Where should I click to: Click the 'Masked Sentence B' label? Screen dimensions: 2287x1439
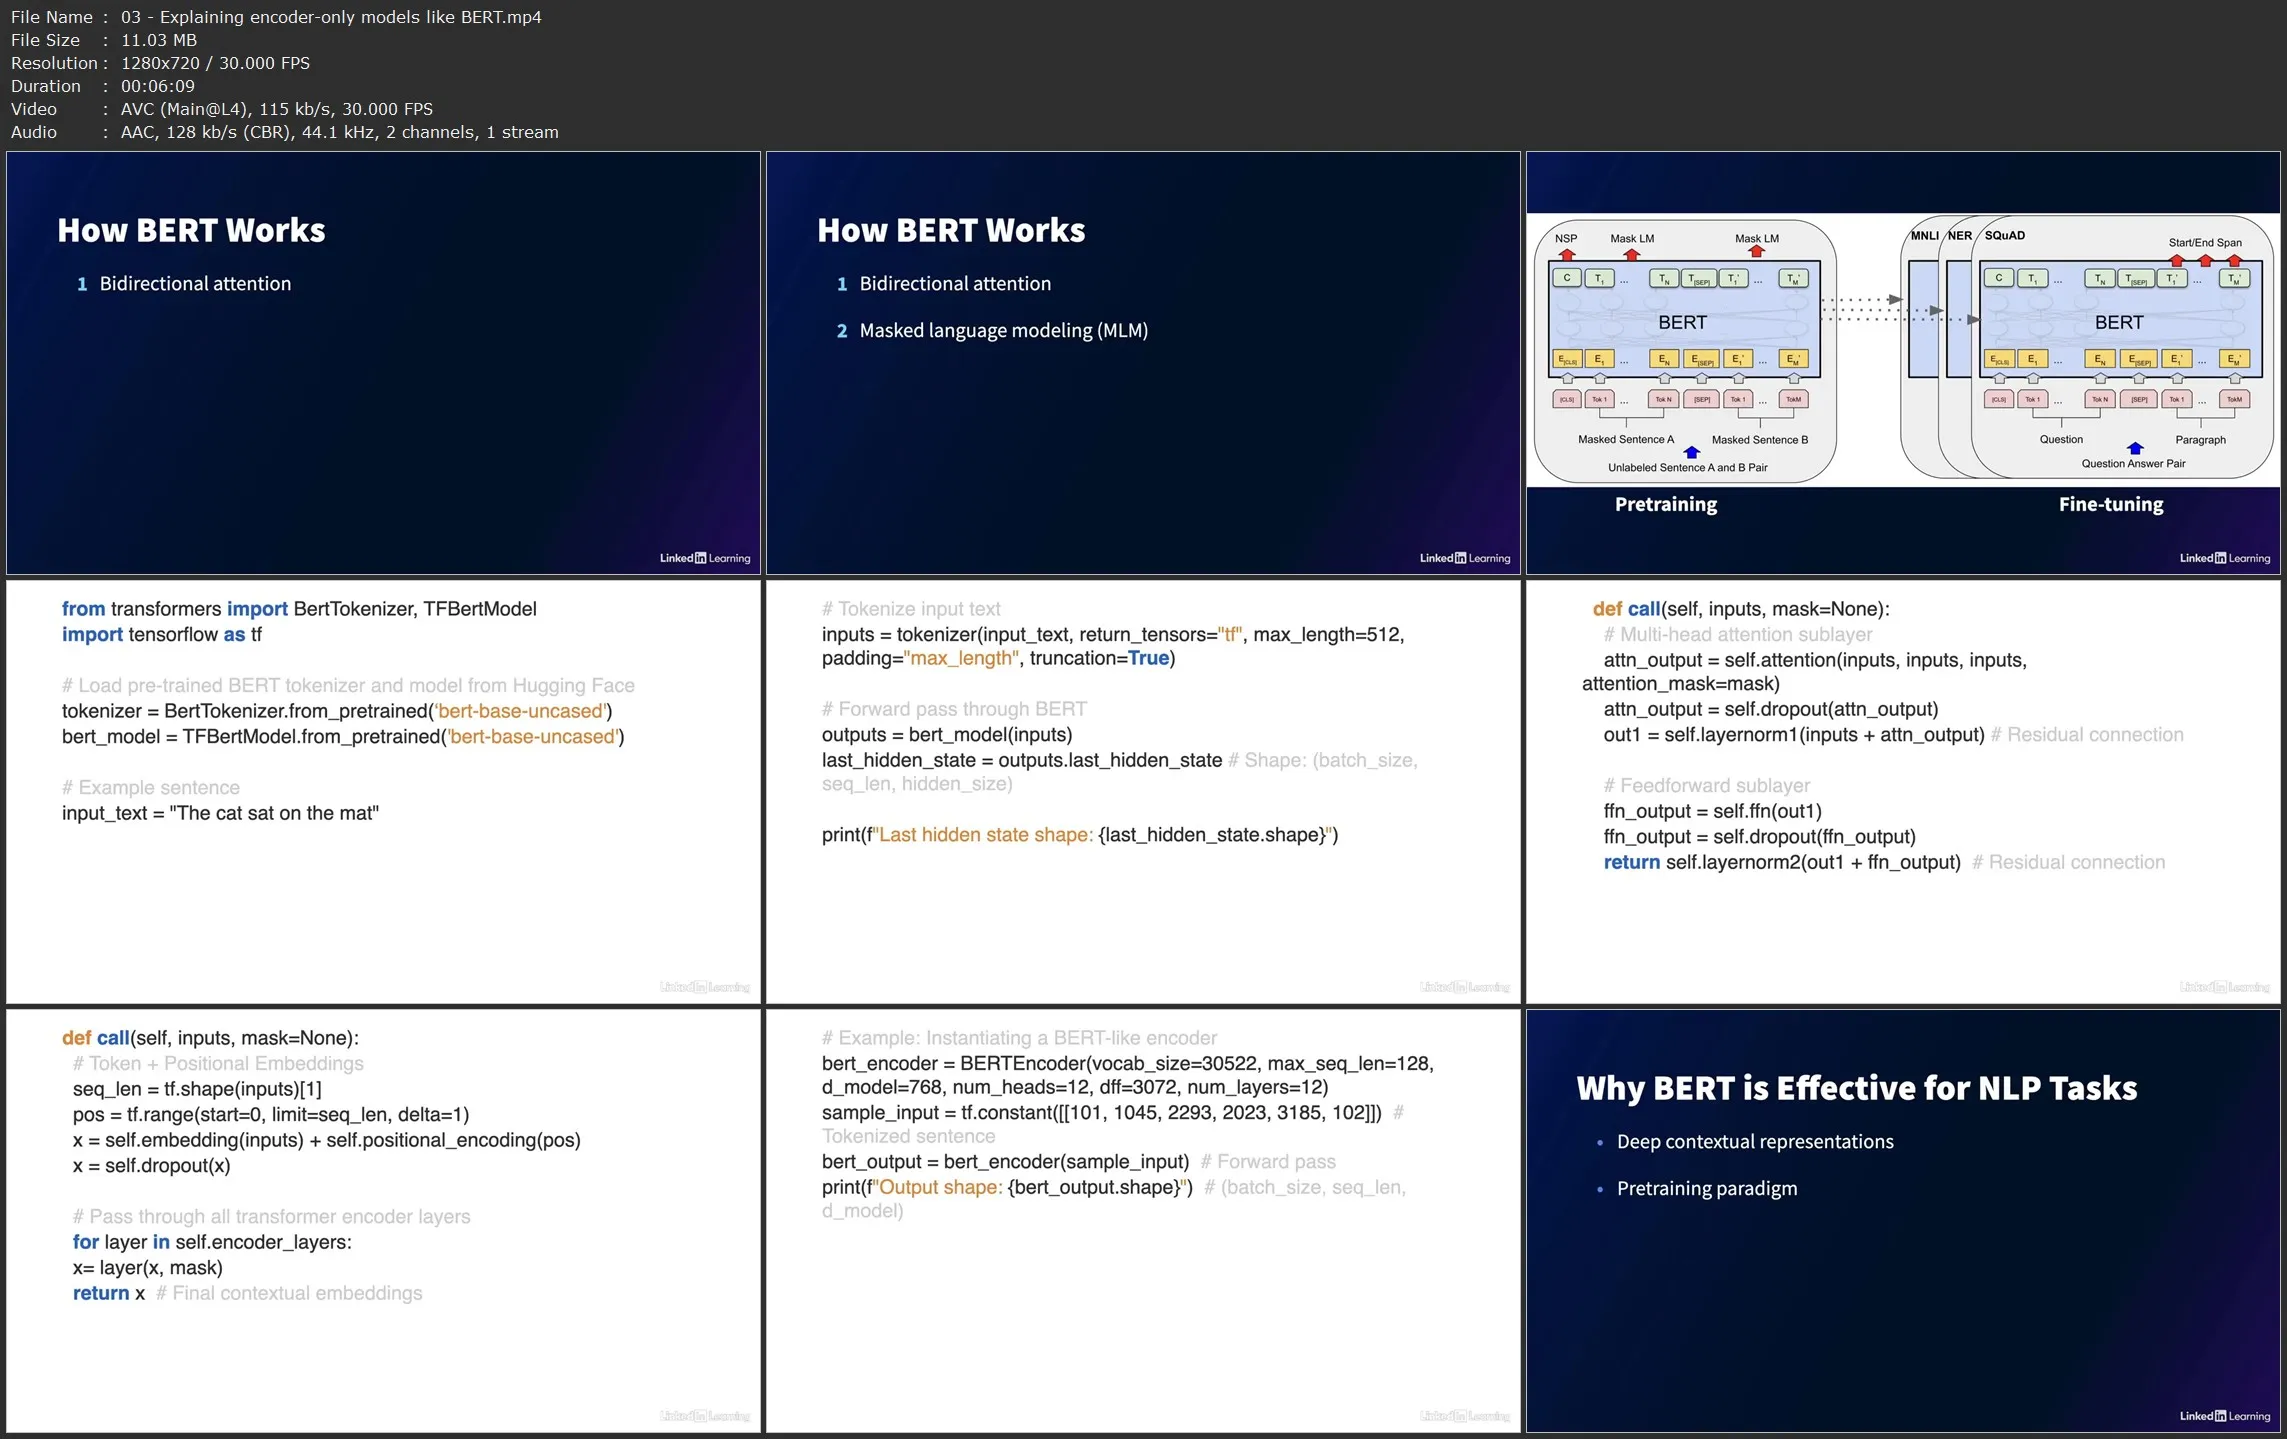click(x=1760, y=439)
